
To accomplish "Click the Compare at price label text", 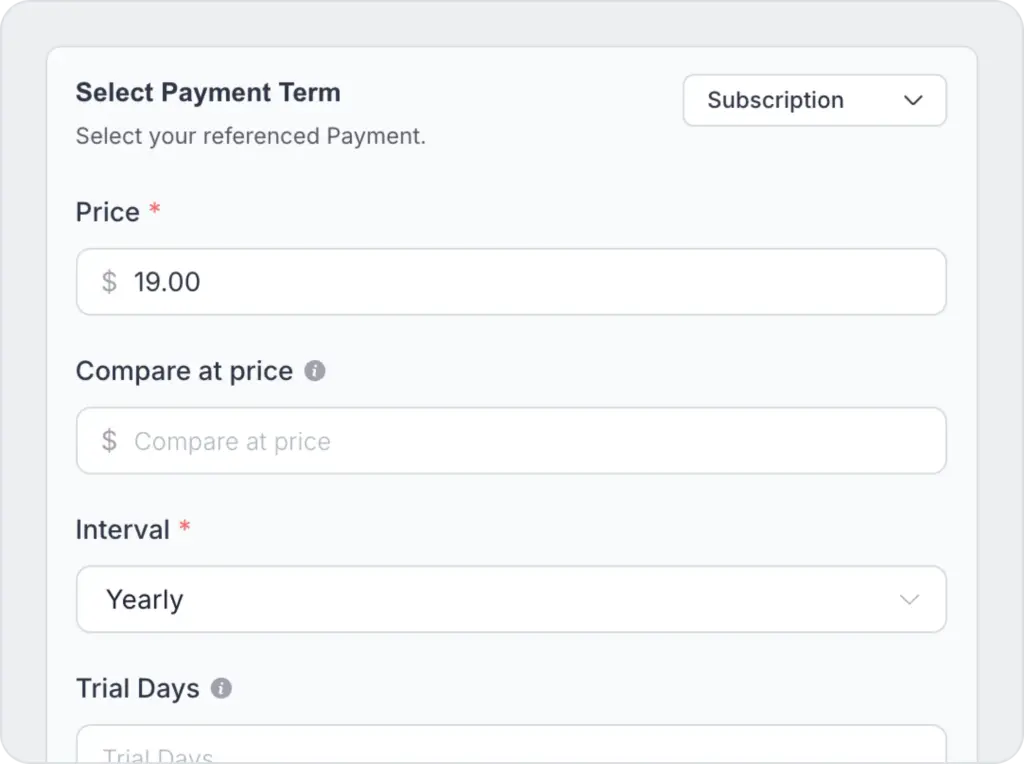I will [184, 371].
